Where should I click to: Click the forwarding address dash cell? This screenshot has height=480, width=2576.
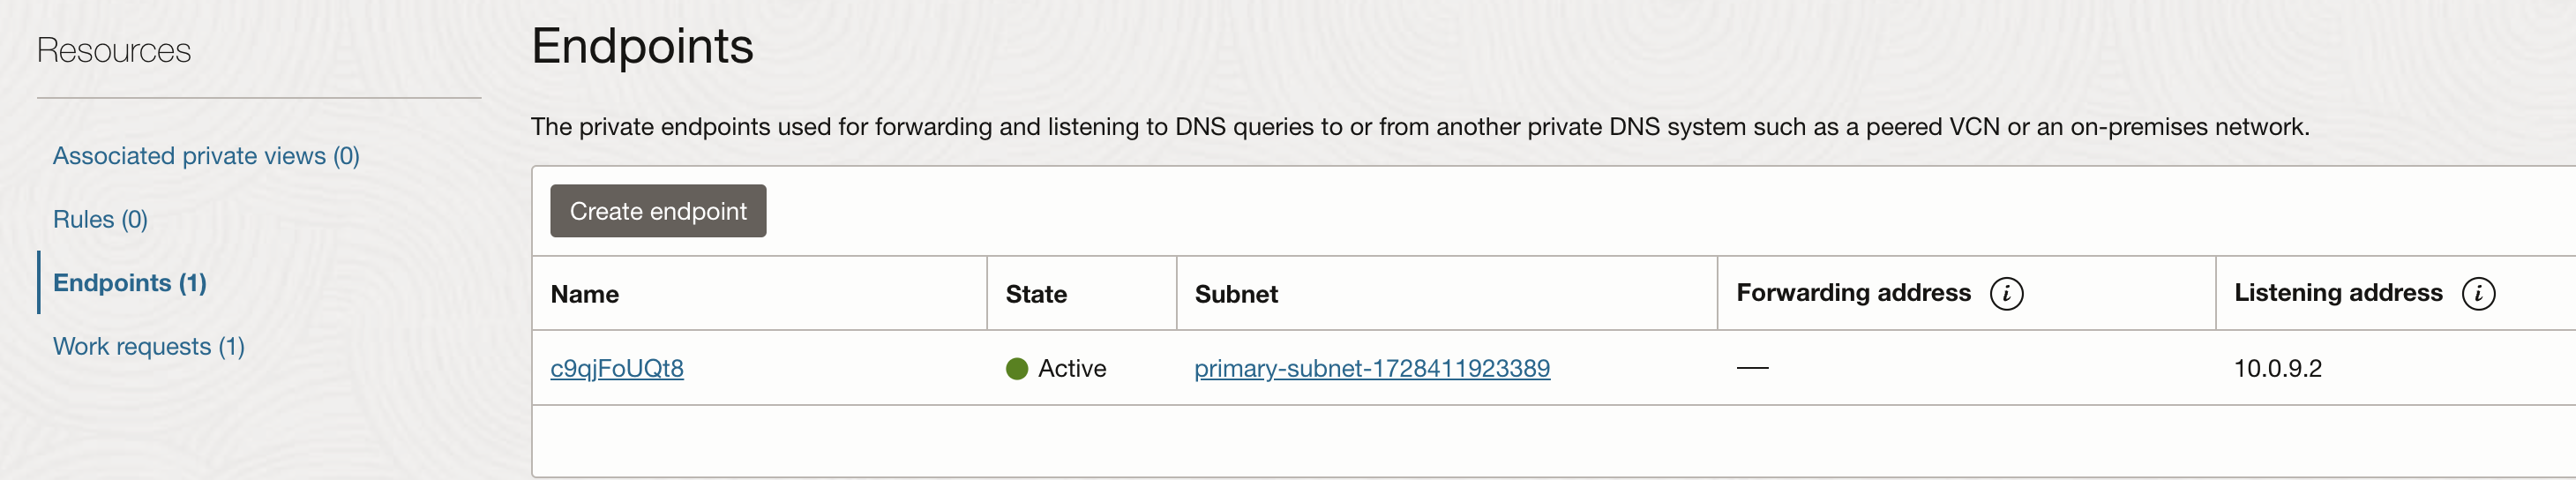1752,369
